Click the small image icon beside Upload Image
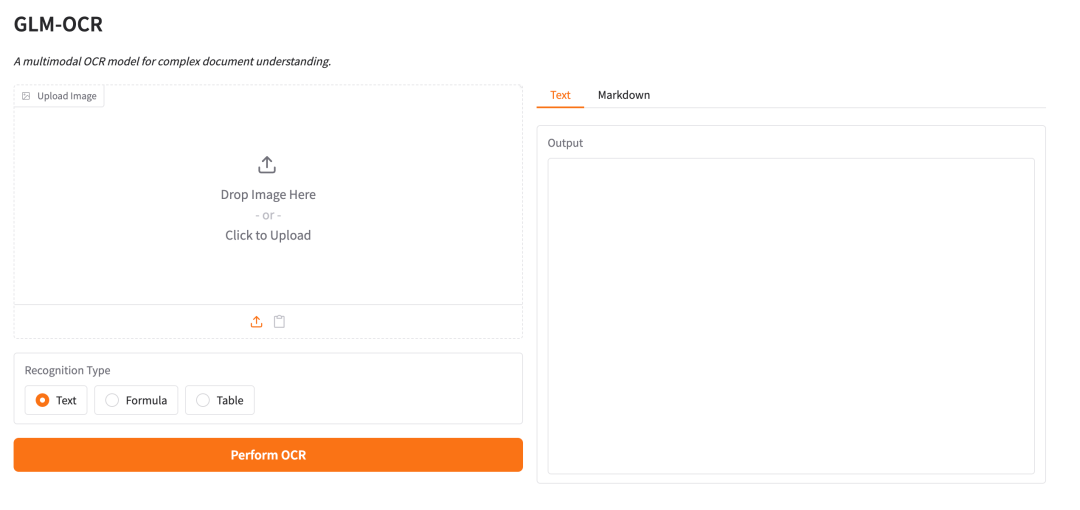Viewport: 1080px width, 510px height. (26, 96)
